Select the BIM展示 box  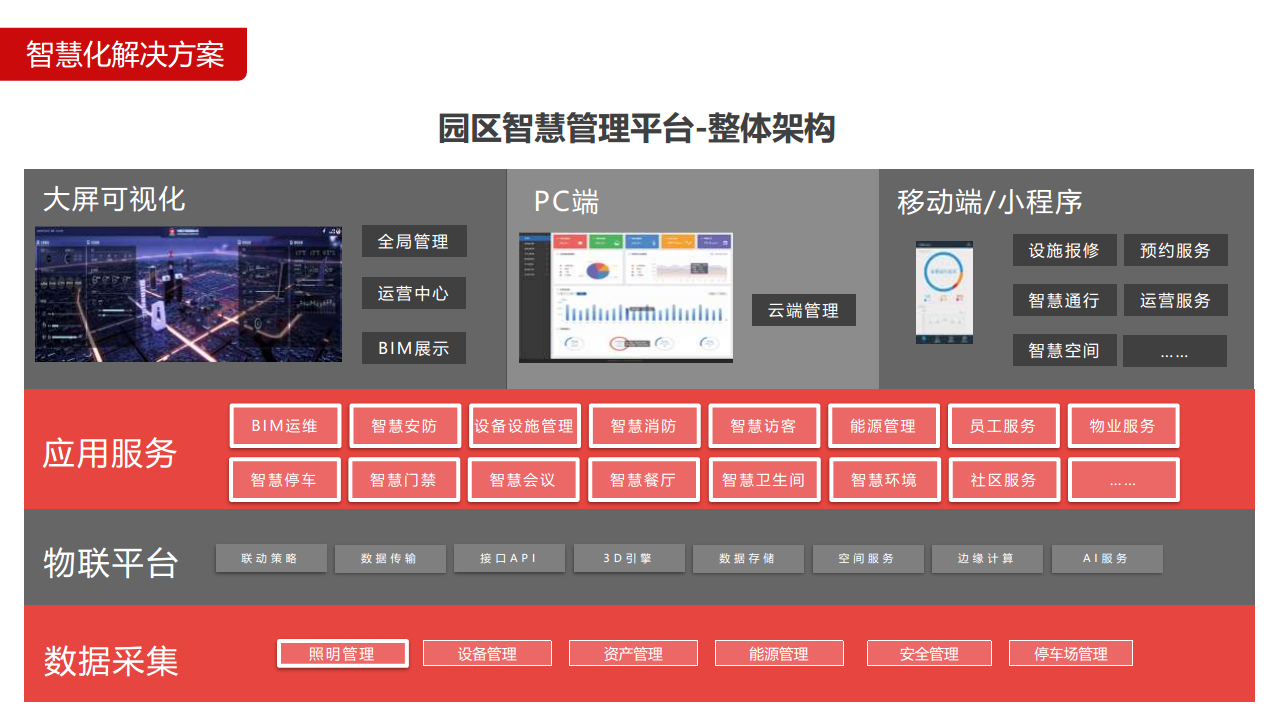click(x=414, y=348)
